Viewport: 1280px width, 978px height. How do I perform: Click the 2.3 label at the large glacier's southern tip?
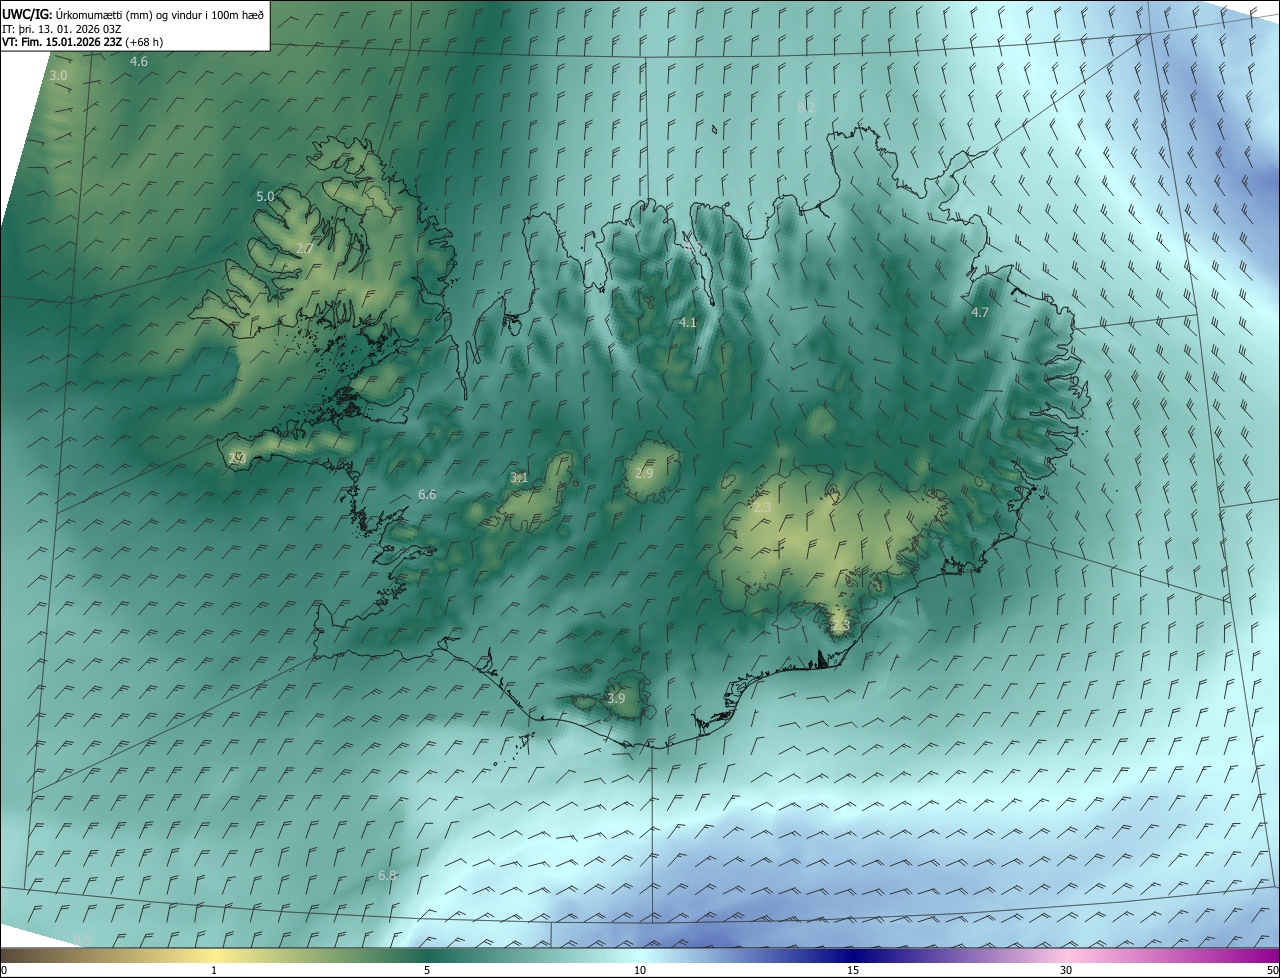pos(840,626)
